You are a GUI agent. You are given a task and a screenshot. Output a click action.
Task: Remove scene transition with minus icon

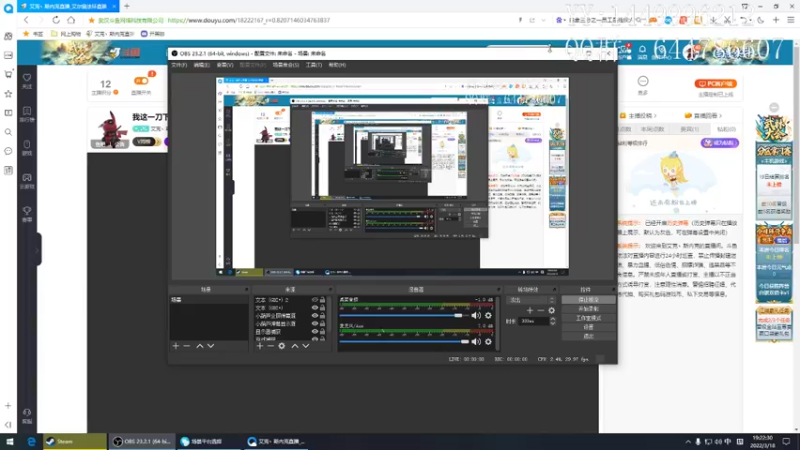pos(541,310)
